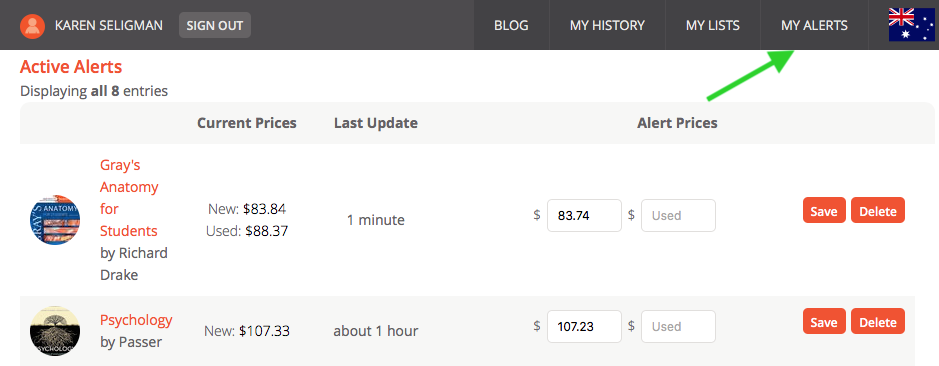This screenshot has width=939, height=366.
Task: Open Gray's Anatomy for Students link
Action: tap(129, 198)
